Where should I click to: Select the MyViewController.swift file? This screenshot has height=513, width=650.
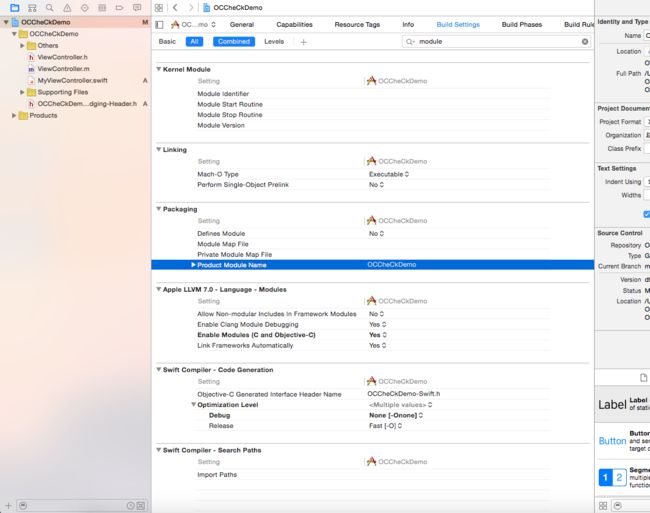[72, 80]
